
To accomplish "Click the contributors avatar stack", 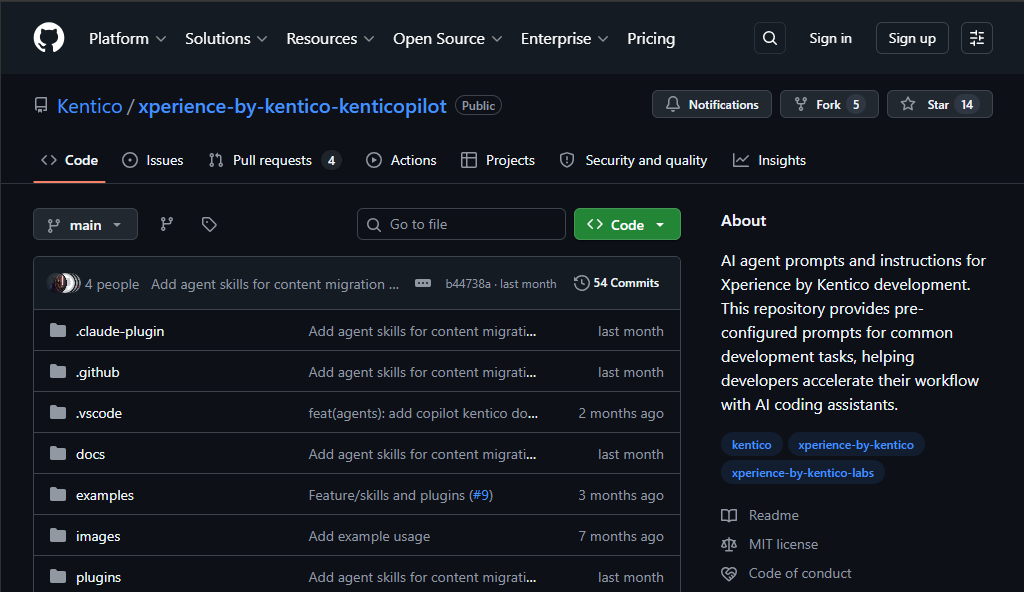I will [x=64, y=284].
